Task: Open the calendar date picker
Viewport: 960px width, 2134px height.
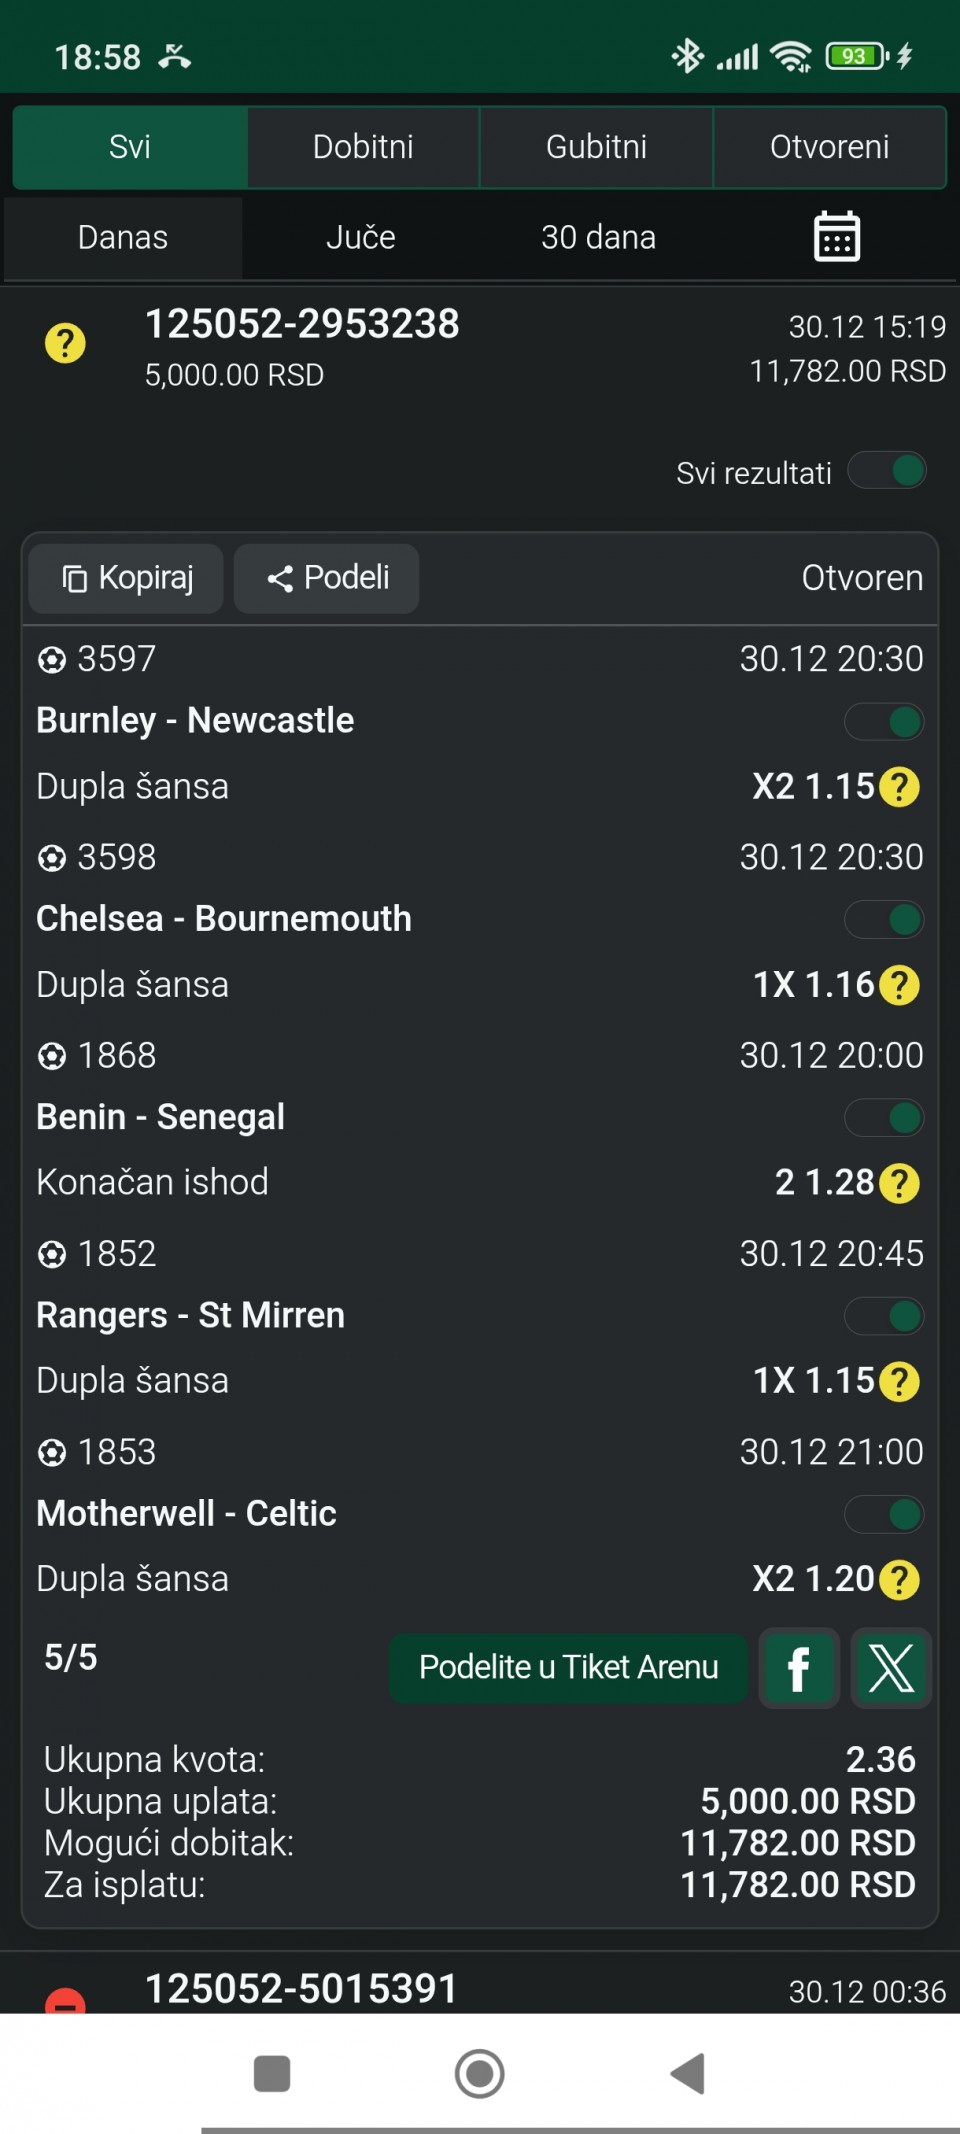Action: (836, 237)
